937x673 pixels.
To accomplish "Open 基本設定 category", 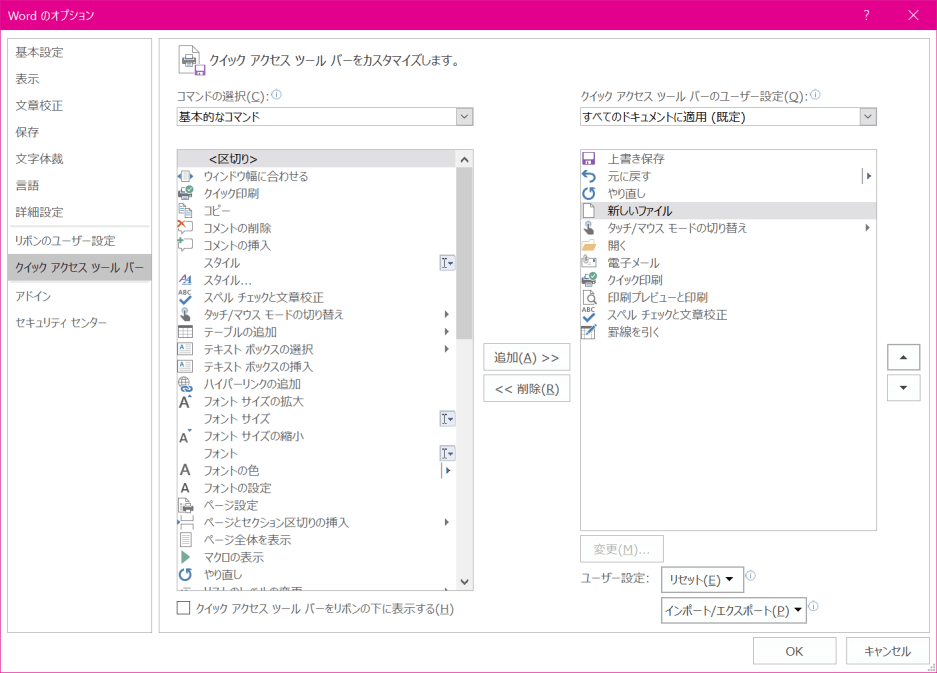I will pos(79,53).
